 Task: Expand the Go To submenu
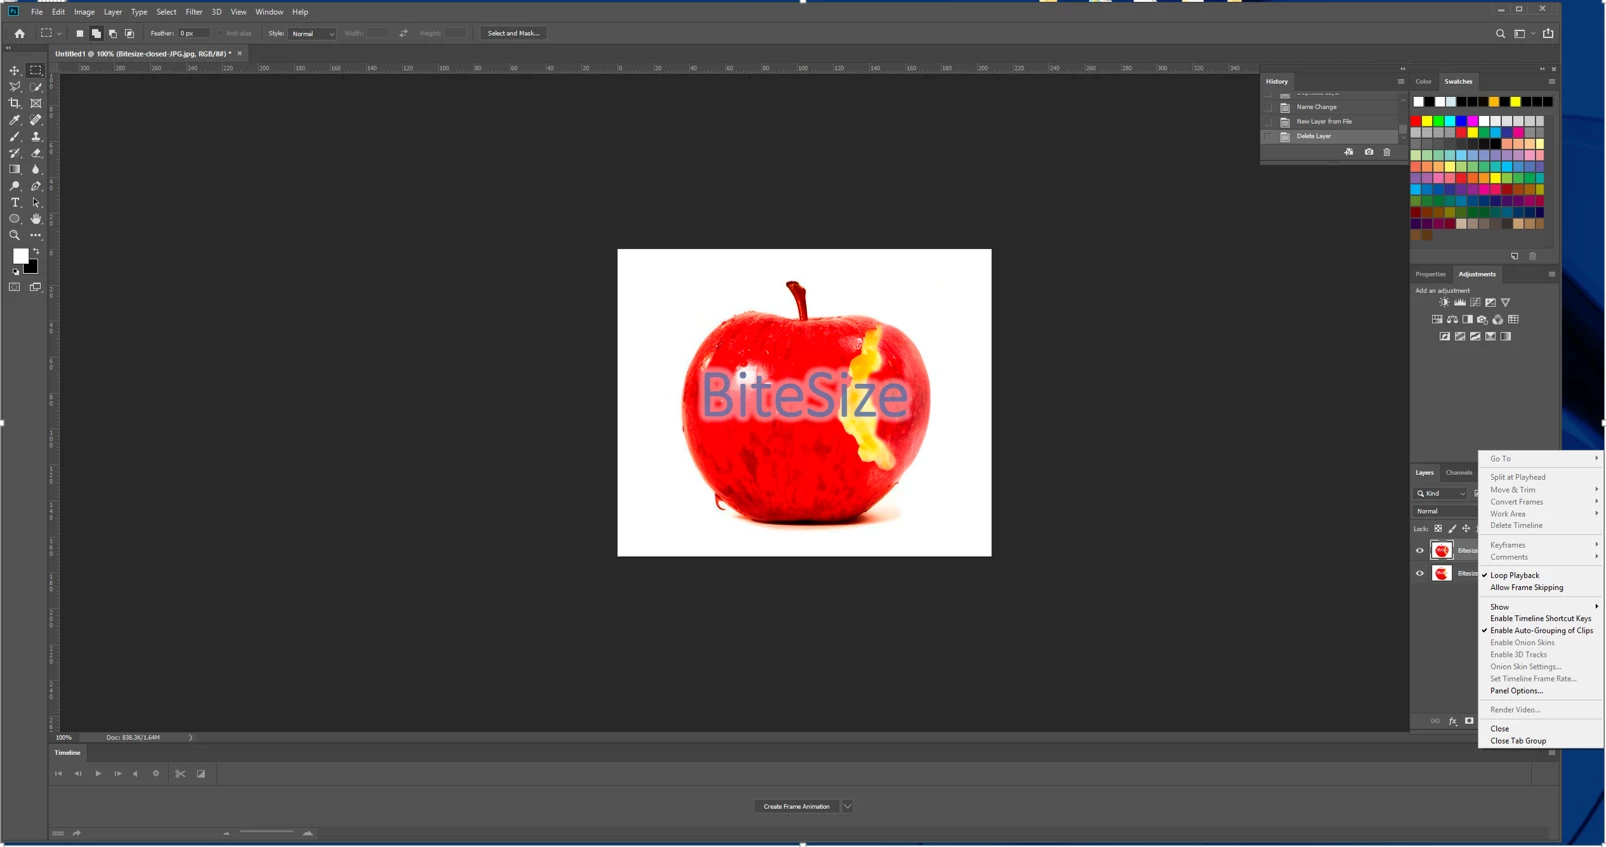coord(1540,459)
